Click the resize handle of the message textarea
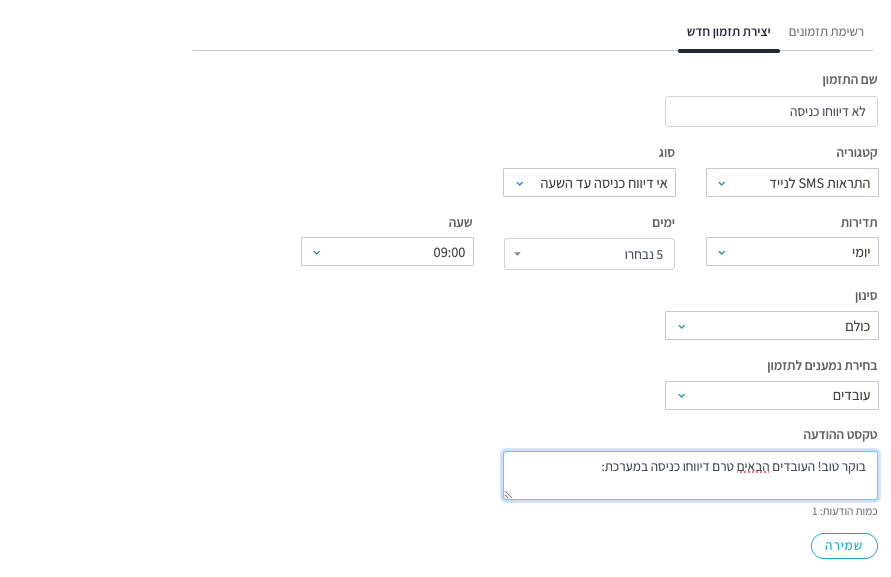 (508, 494)
